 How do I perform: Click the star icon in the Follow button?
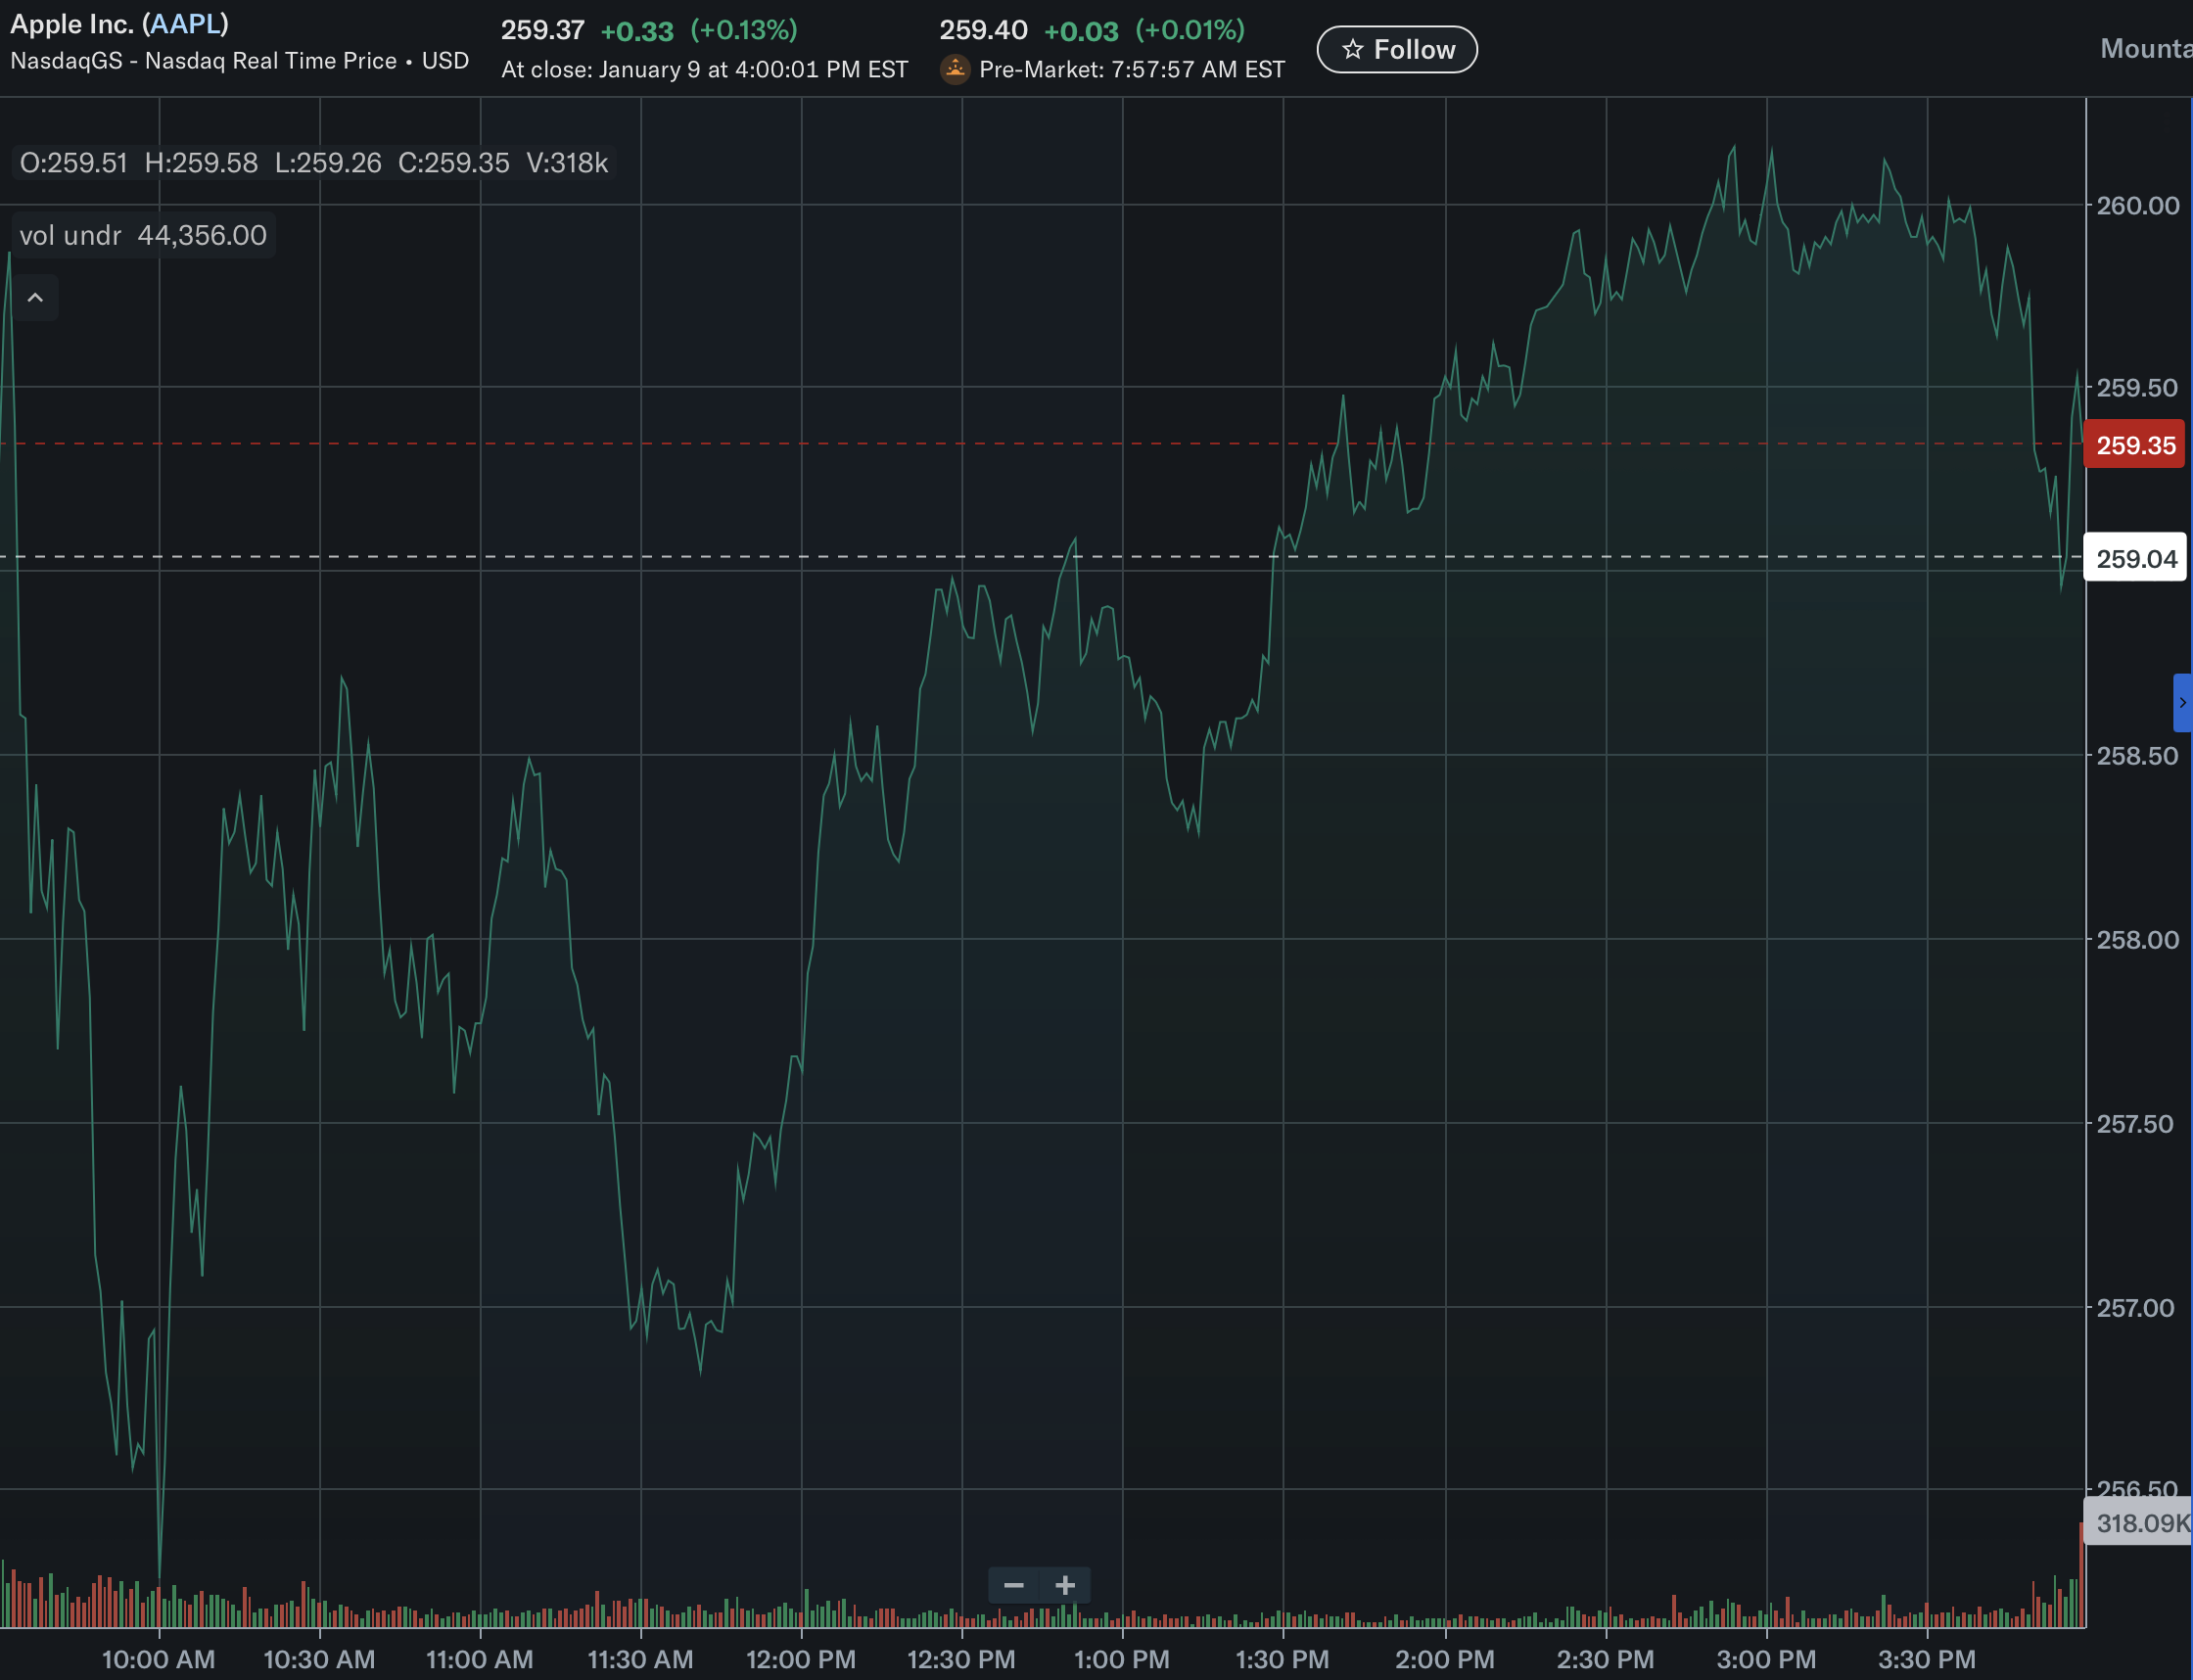pos(1352,49)
